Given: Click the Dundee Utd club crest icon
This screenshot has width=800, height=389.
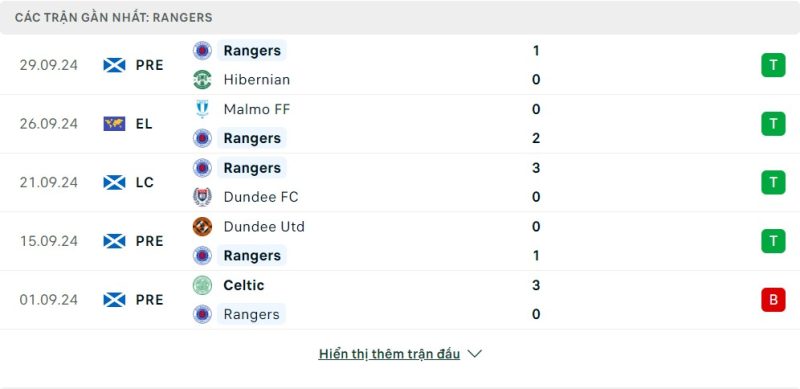Looking at the screenshot, I should [203, 227].
